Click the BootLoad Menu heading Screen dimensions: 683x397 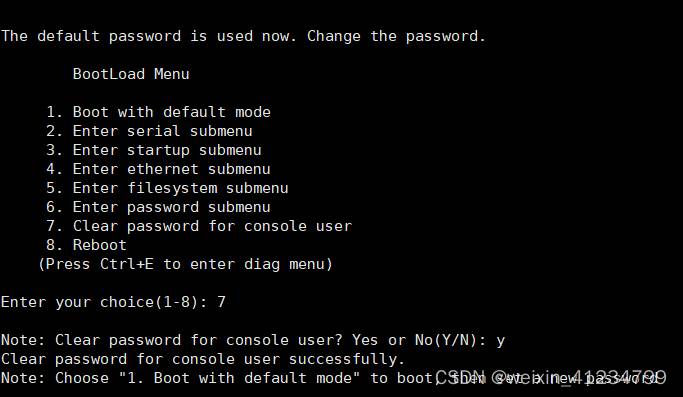[x=131, y=74]
